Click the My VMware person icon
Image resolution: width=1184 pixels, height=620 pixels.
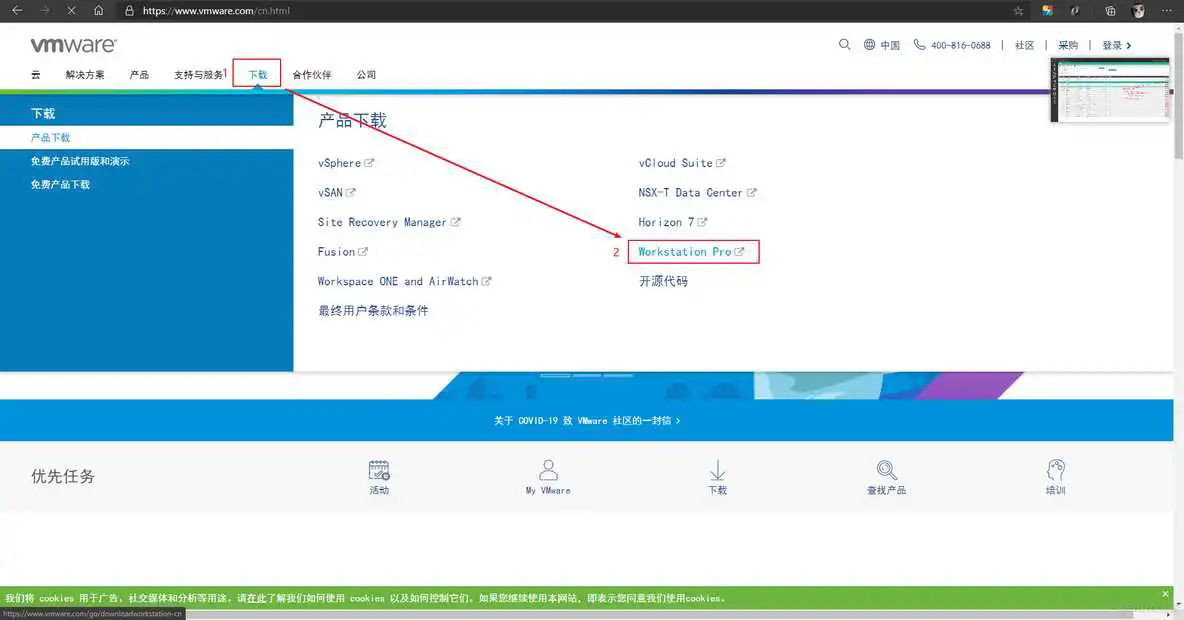coord(548,469)
